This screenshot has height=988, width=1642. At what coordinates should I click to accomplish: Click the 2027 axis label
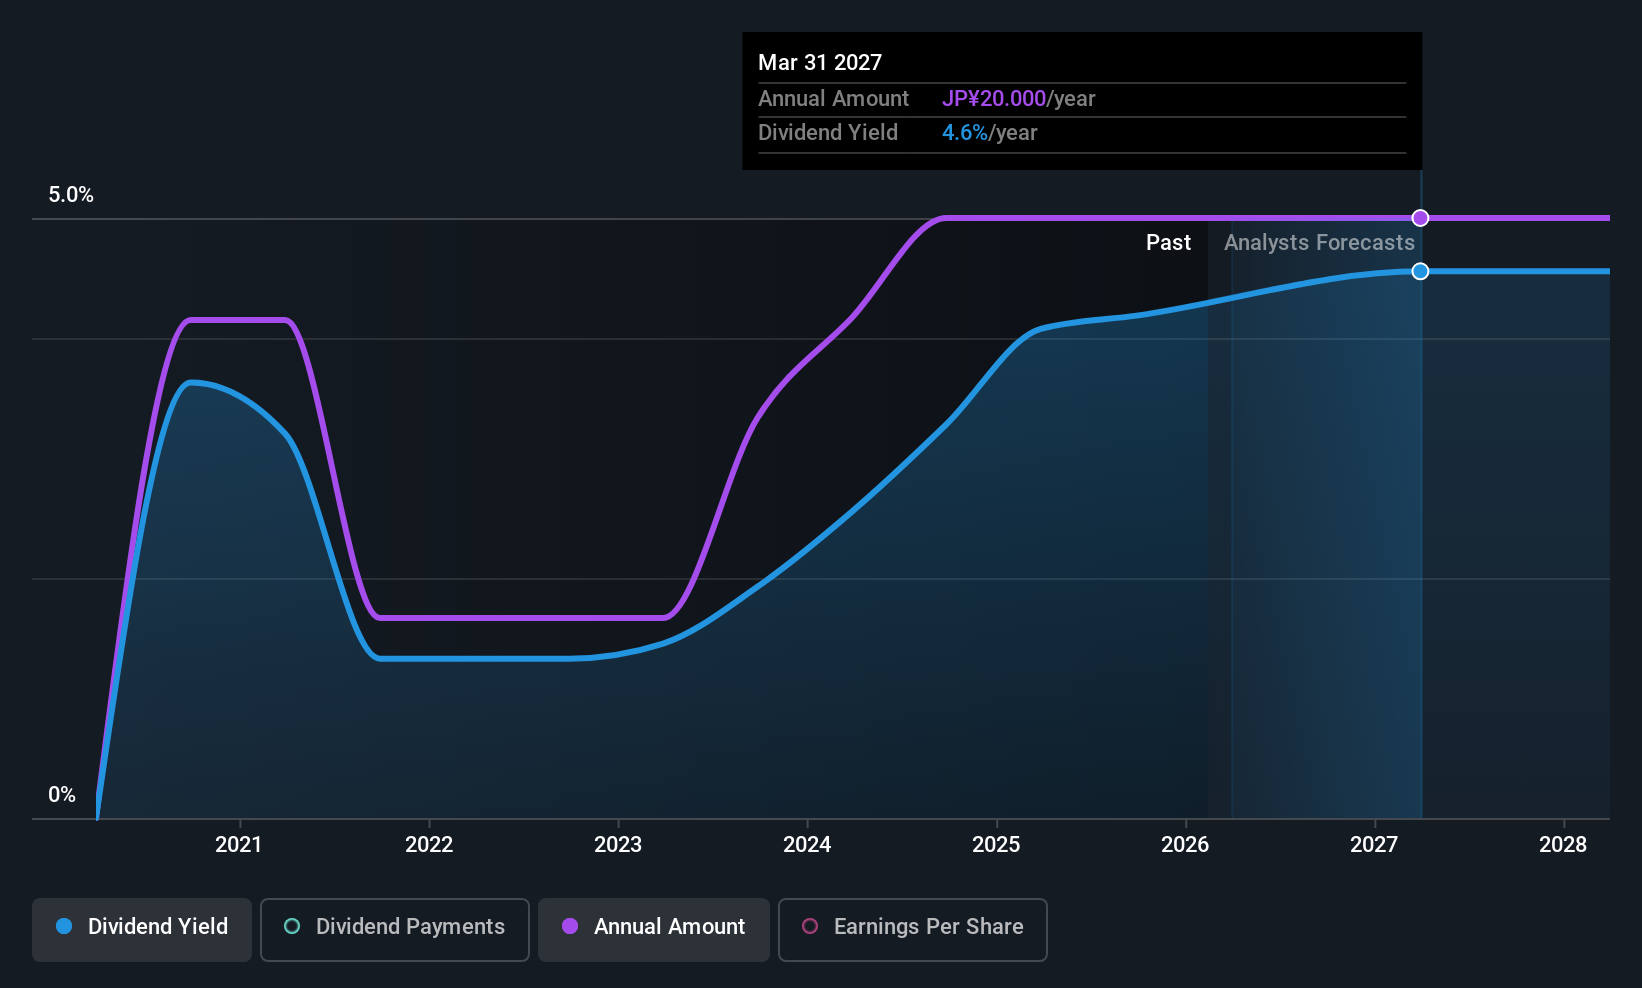1374,845
